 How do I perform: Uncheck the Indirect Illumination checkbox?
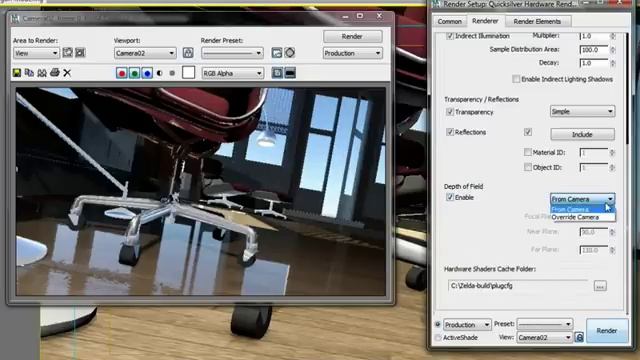[450, 36]
